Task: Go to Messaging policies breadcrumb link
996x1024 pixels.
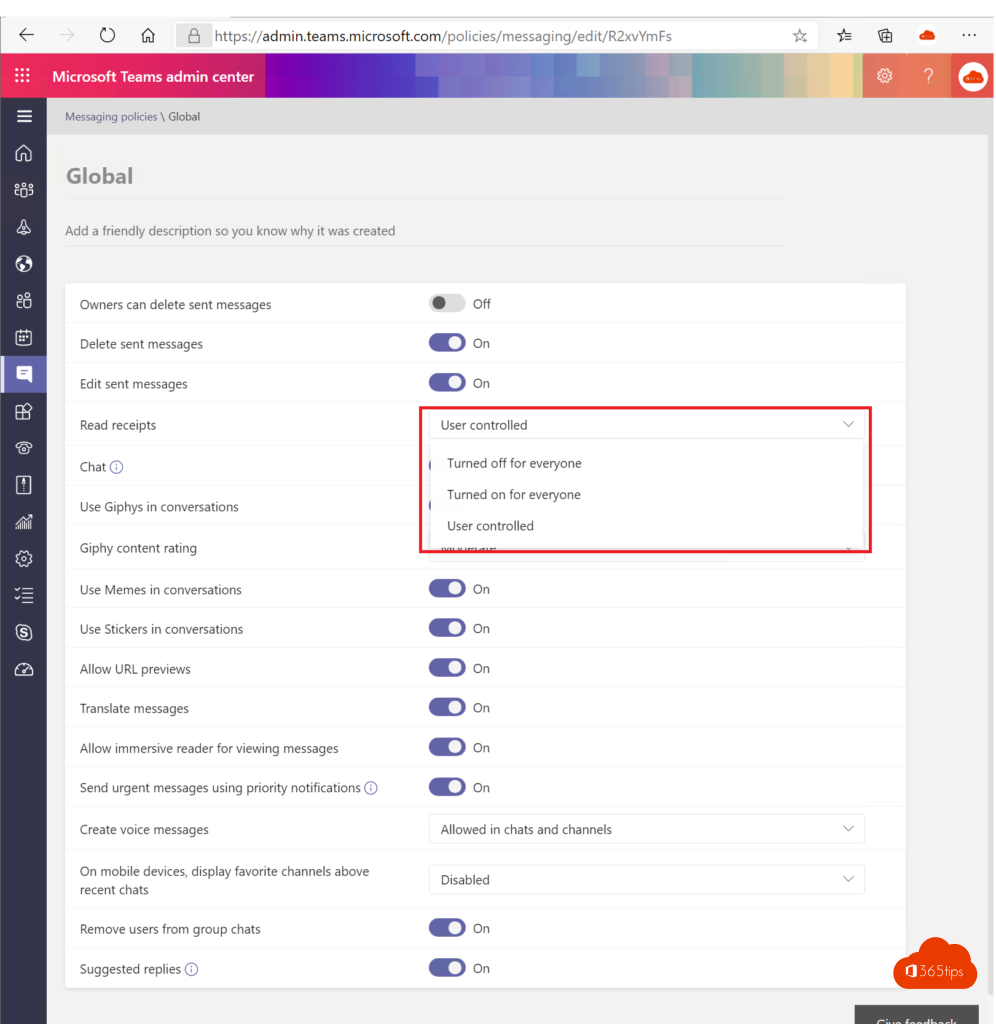Action: click(111, 117)
